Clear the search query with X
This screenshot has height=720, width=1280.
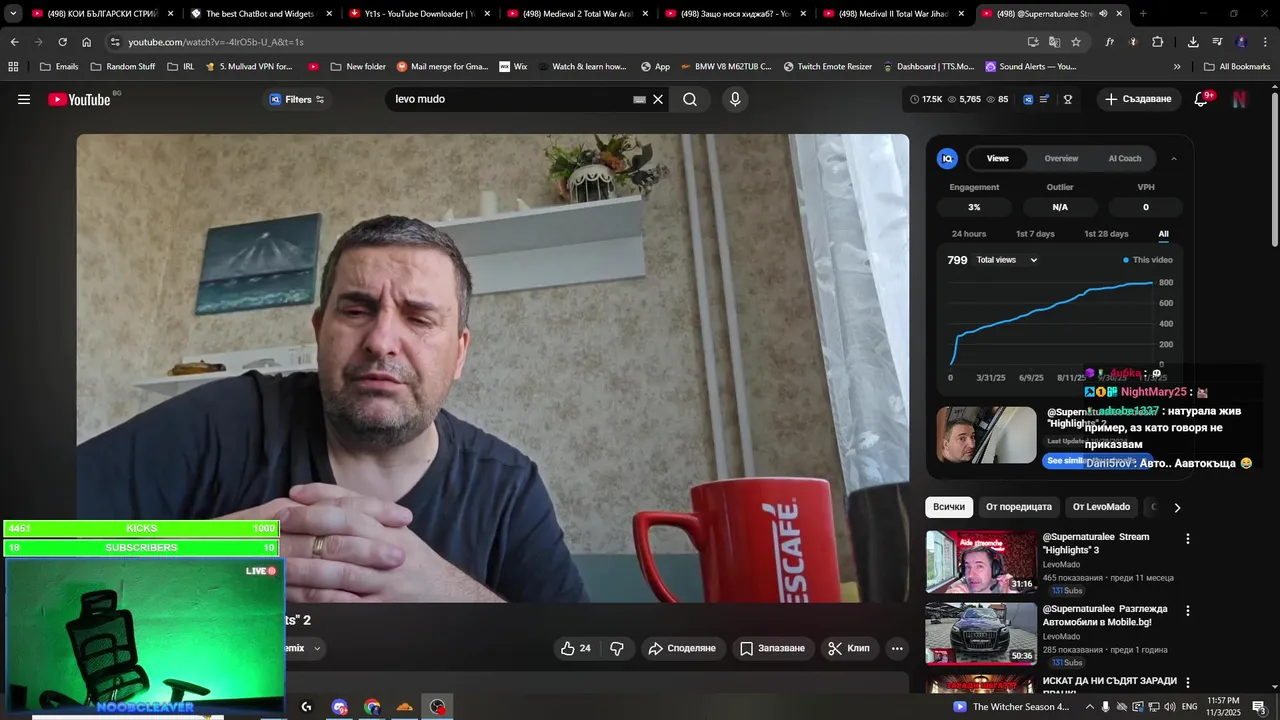(x=658, y=99)
